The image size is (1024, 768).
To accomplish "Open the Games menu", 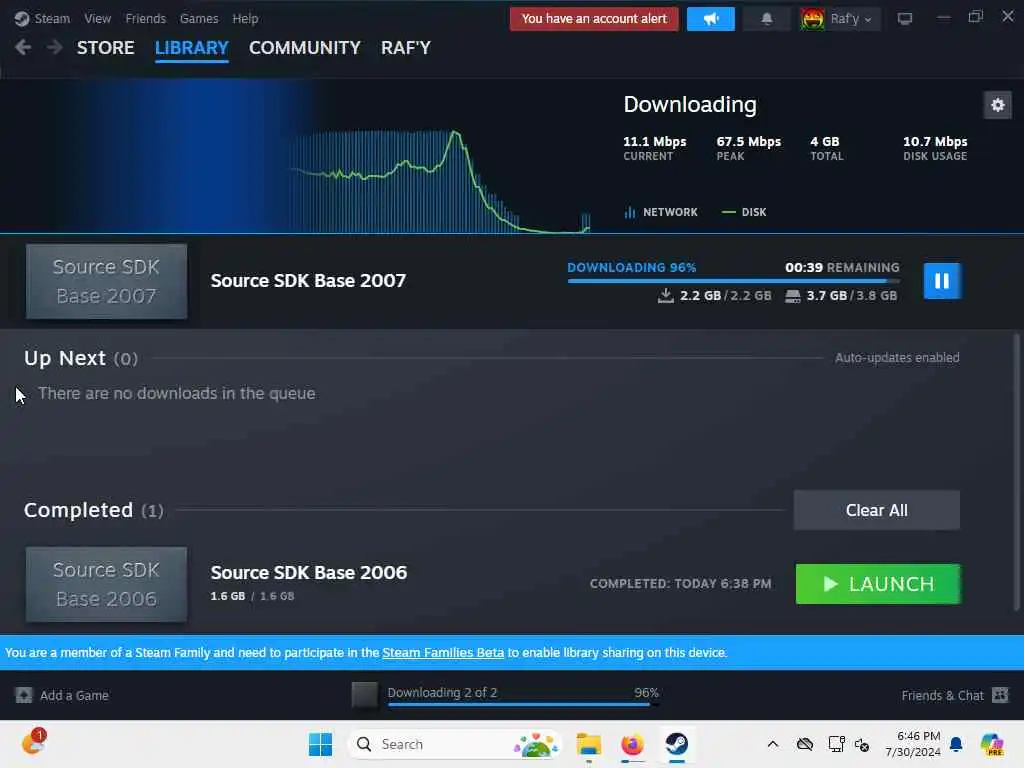I will [199, 18].
